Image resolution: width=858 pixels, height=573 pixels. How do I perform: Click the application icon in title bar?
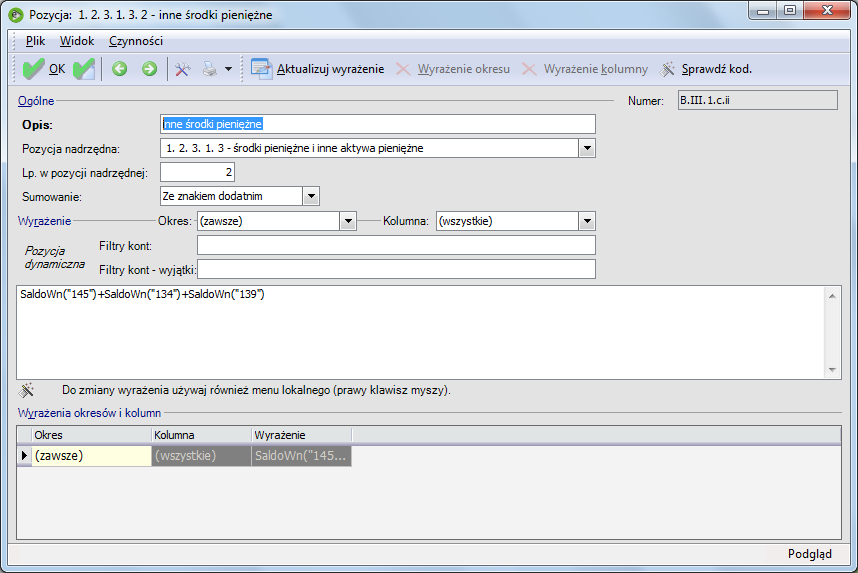(16, 15)
